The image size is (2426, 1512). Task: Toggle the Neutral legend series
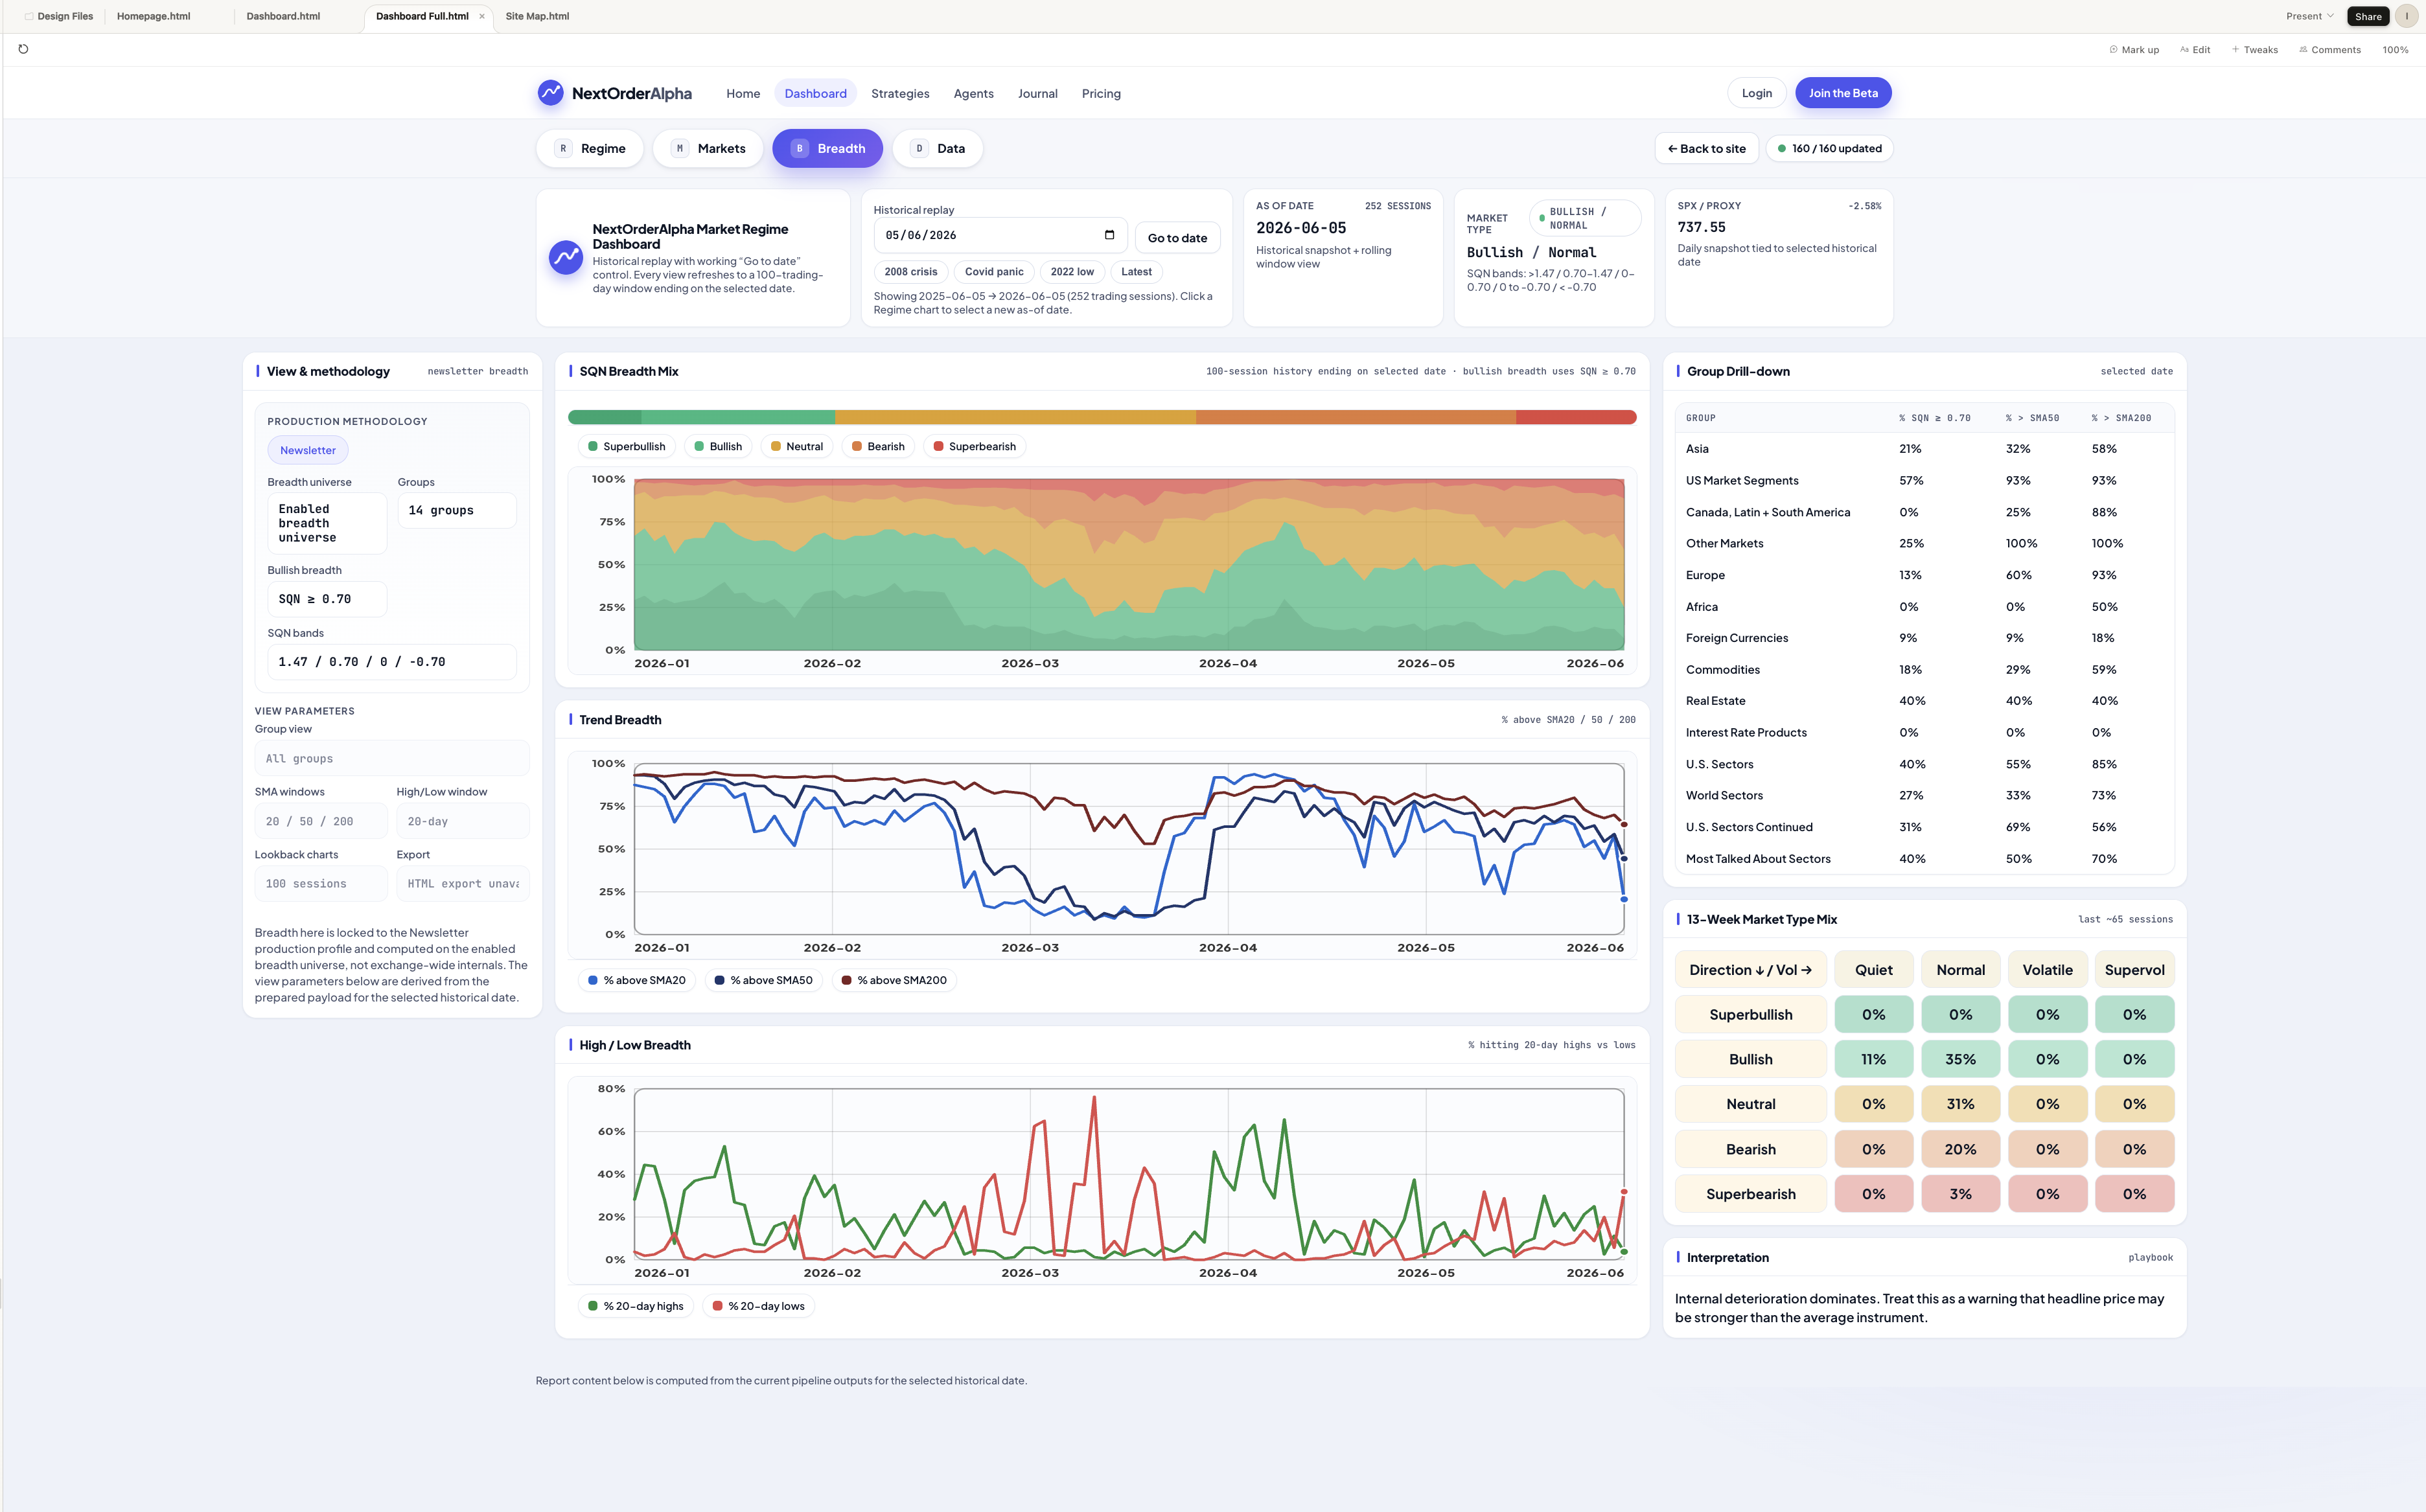tap(797, 447)
